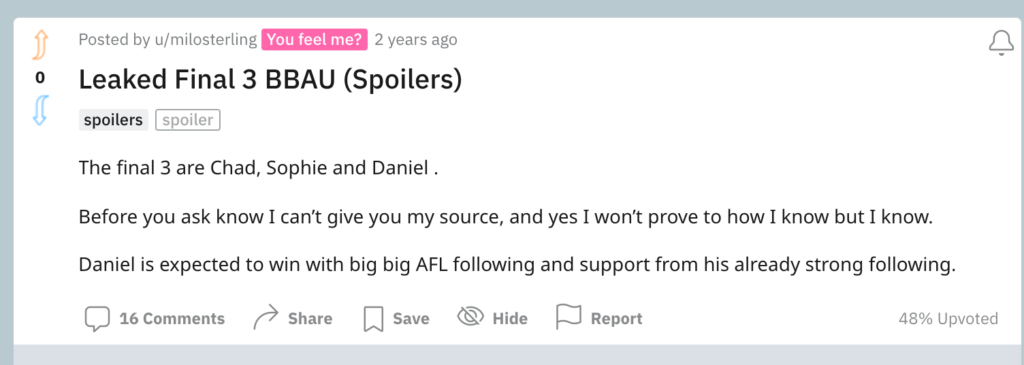
Task: Open the '2 years ago' timestamp link
Action: coord(416,39)
